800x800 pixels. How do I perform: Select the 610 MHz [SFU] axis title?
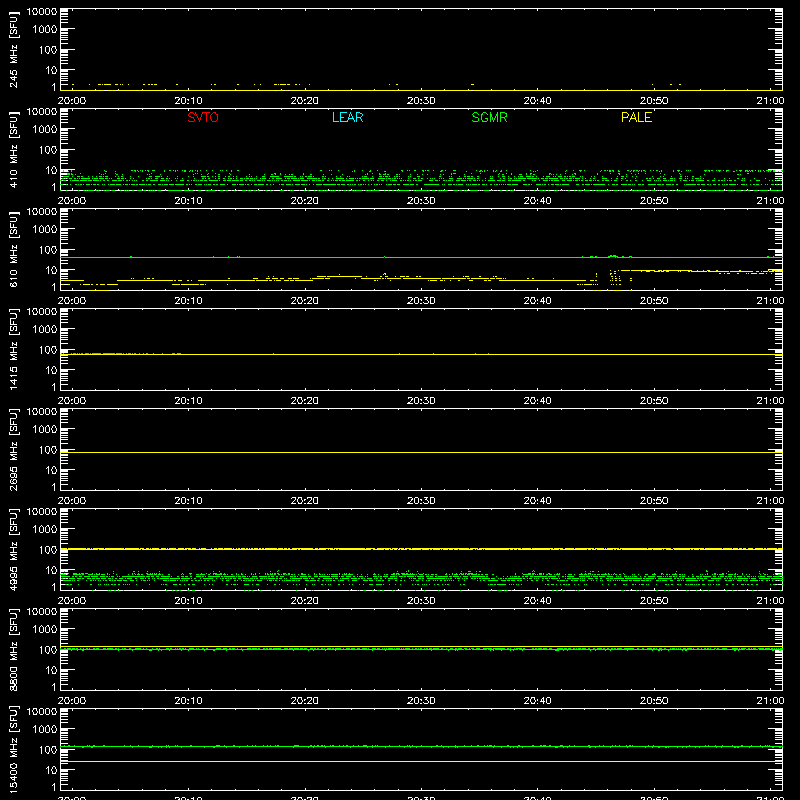[x=13, y=250]
